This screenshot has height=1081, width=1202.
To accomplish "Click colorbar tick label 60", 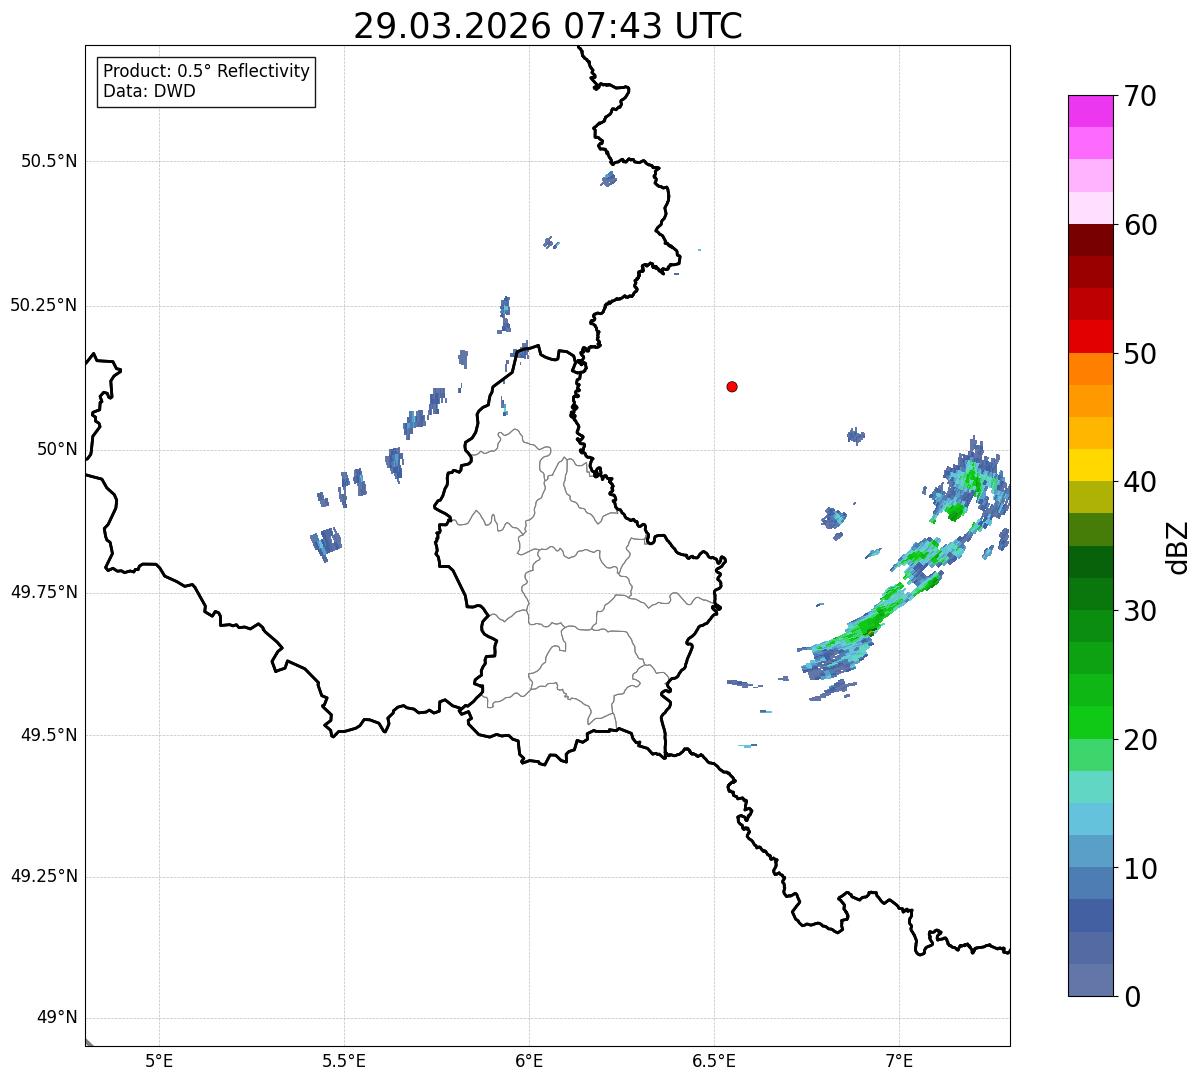I will [1140, 225].
